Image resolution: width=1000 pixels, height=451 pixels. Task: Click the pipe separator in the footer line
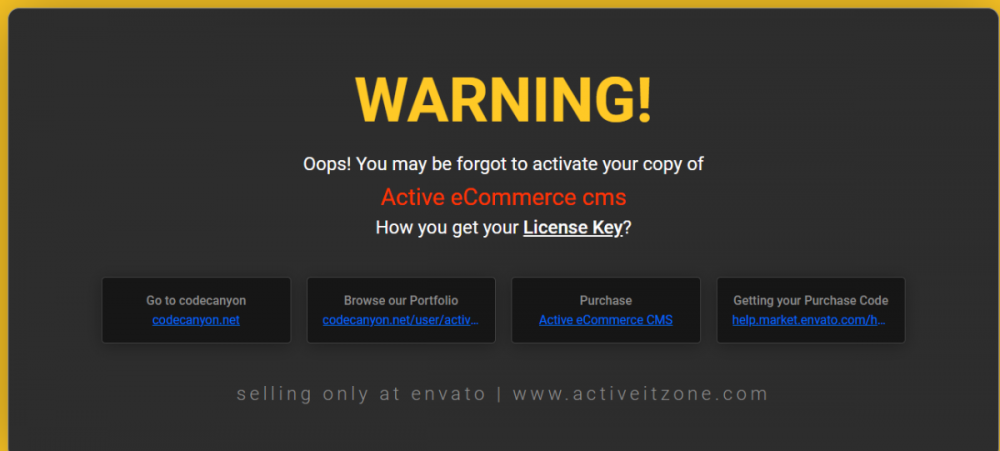[499, 394]
